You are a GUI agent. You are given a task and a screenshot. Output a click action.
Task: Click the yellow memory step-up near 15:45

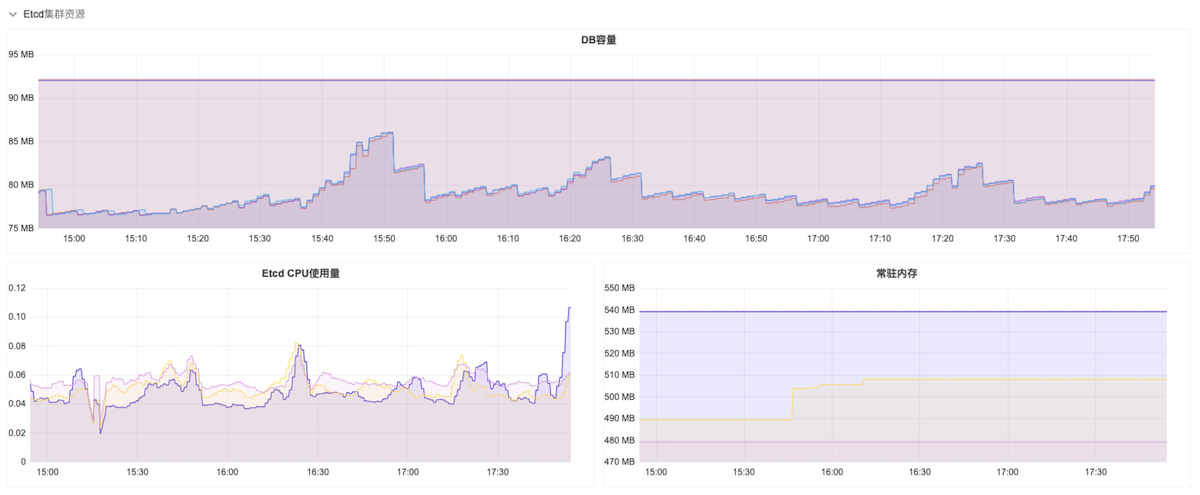click(x=792, y=402)
